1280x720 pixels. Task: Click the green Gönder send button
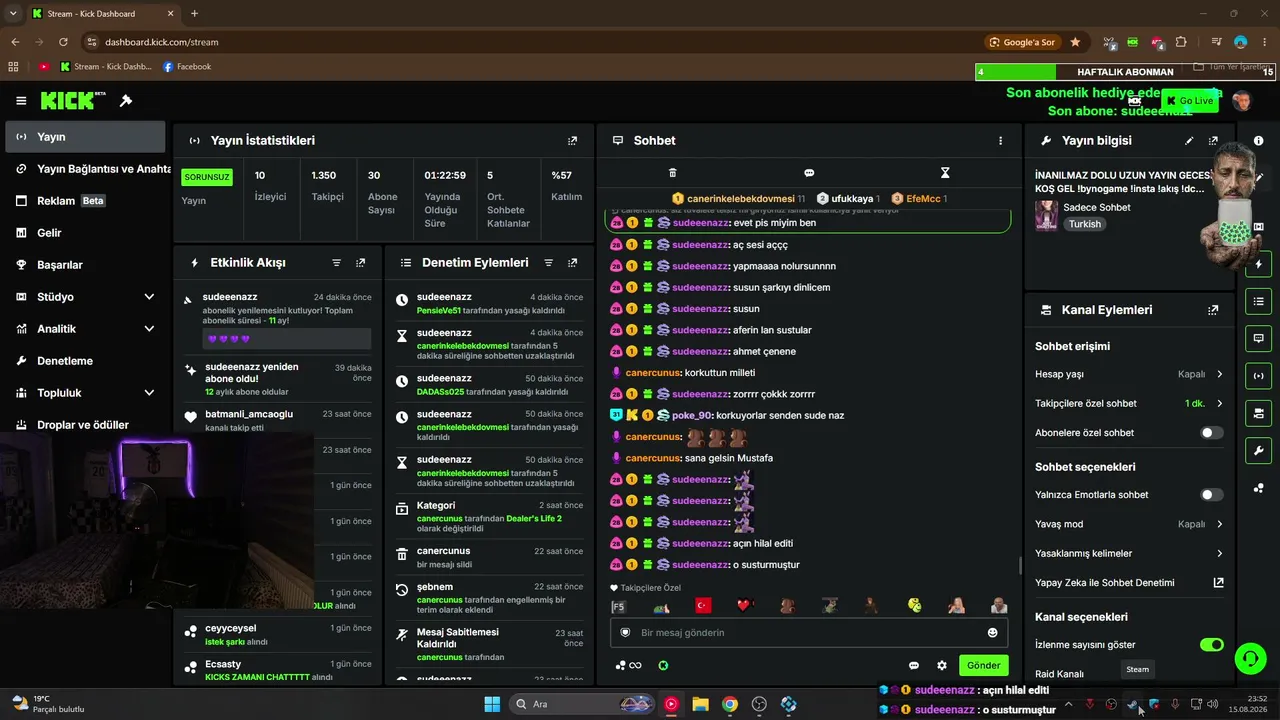point(983,665)
